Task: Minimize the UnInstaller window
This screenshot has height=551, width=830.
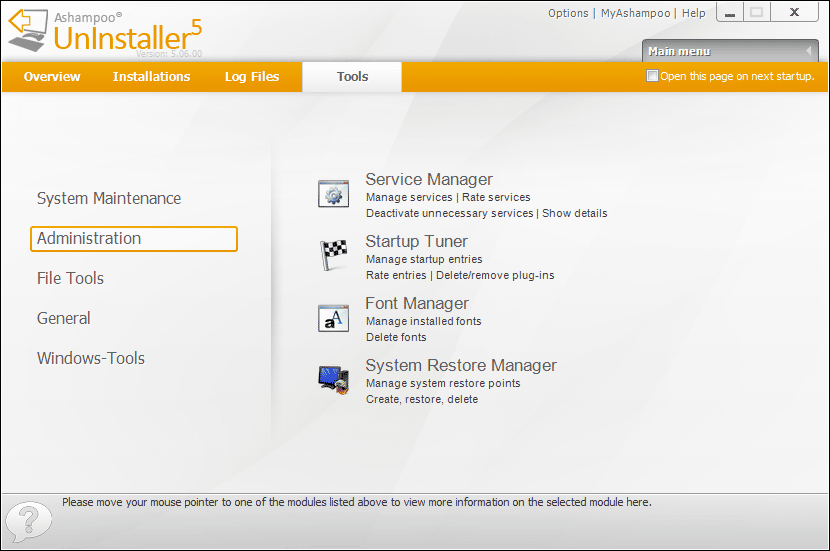Action: 729,13
